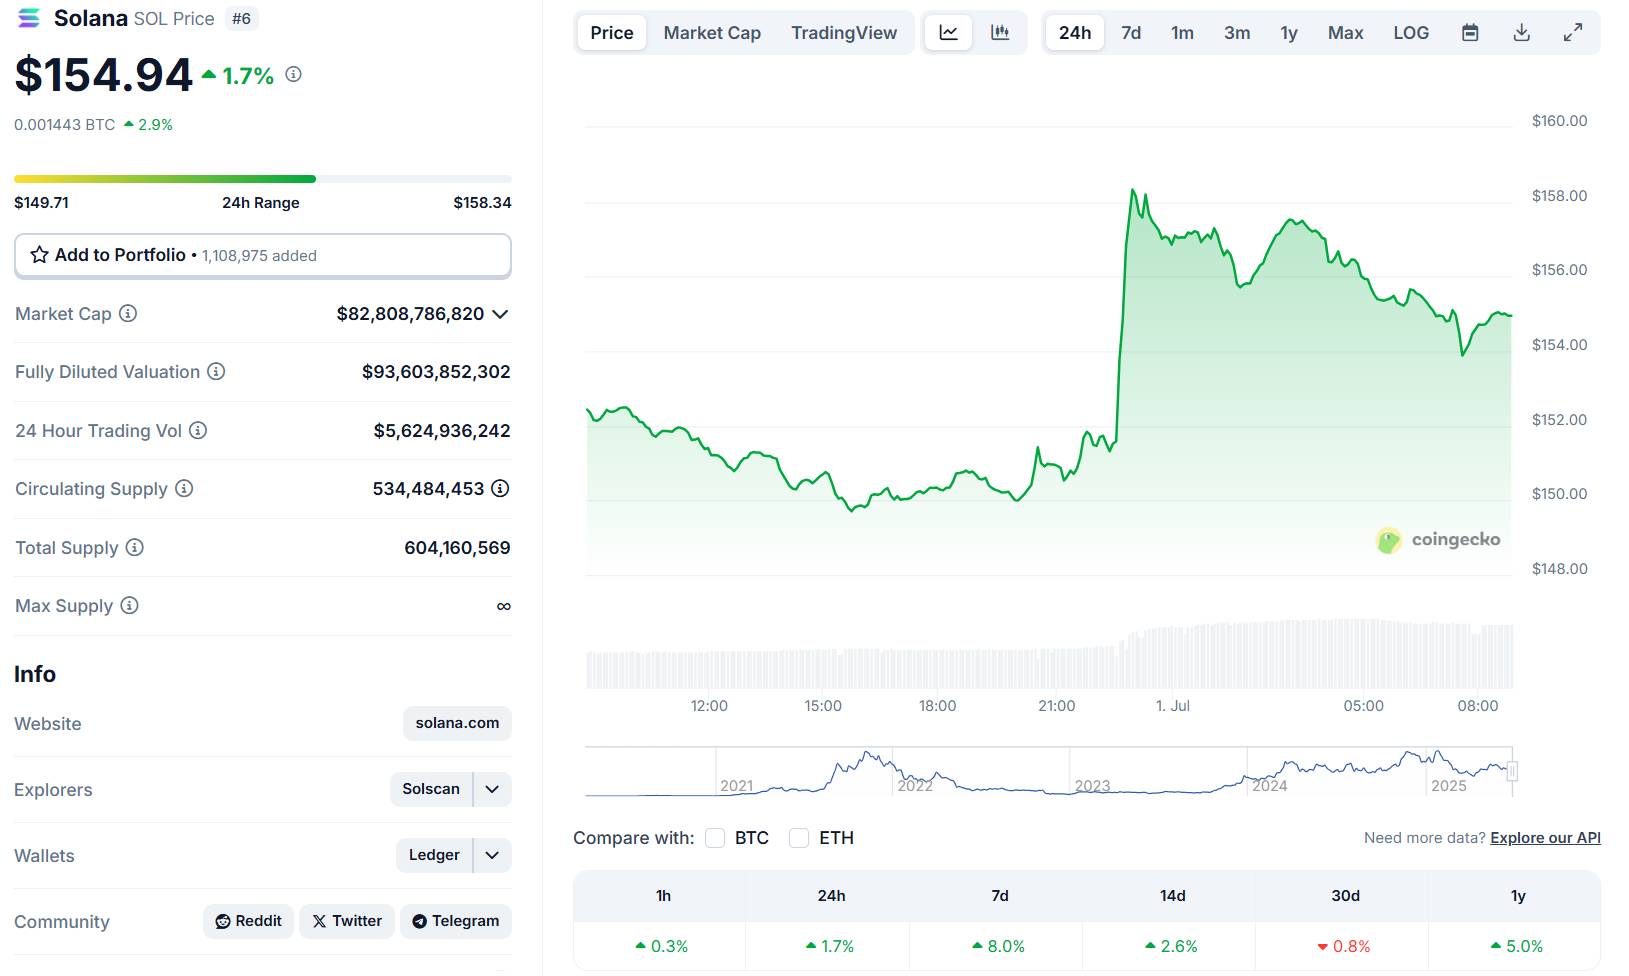1629x976 pixels.
Task: Open Wallets dropdown arrow next to Ledger
Action: click(492, 855)
